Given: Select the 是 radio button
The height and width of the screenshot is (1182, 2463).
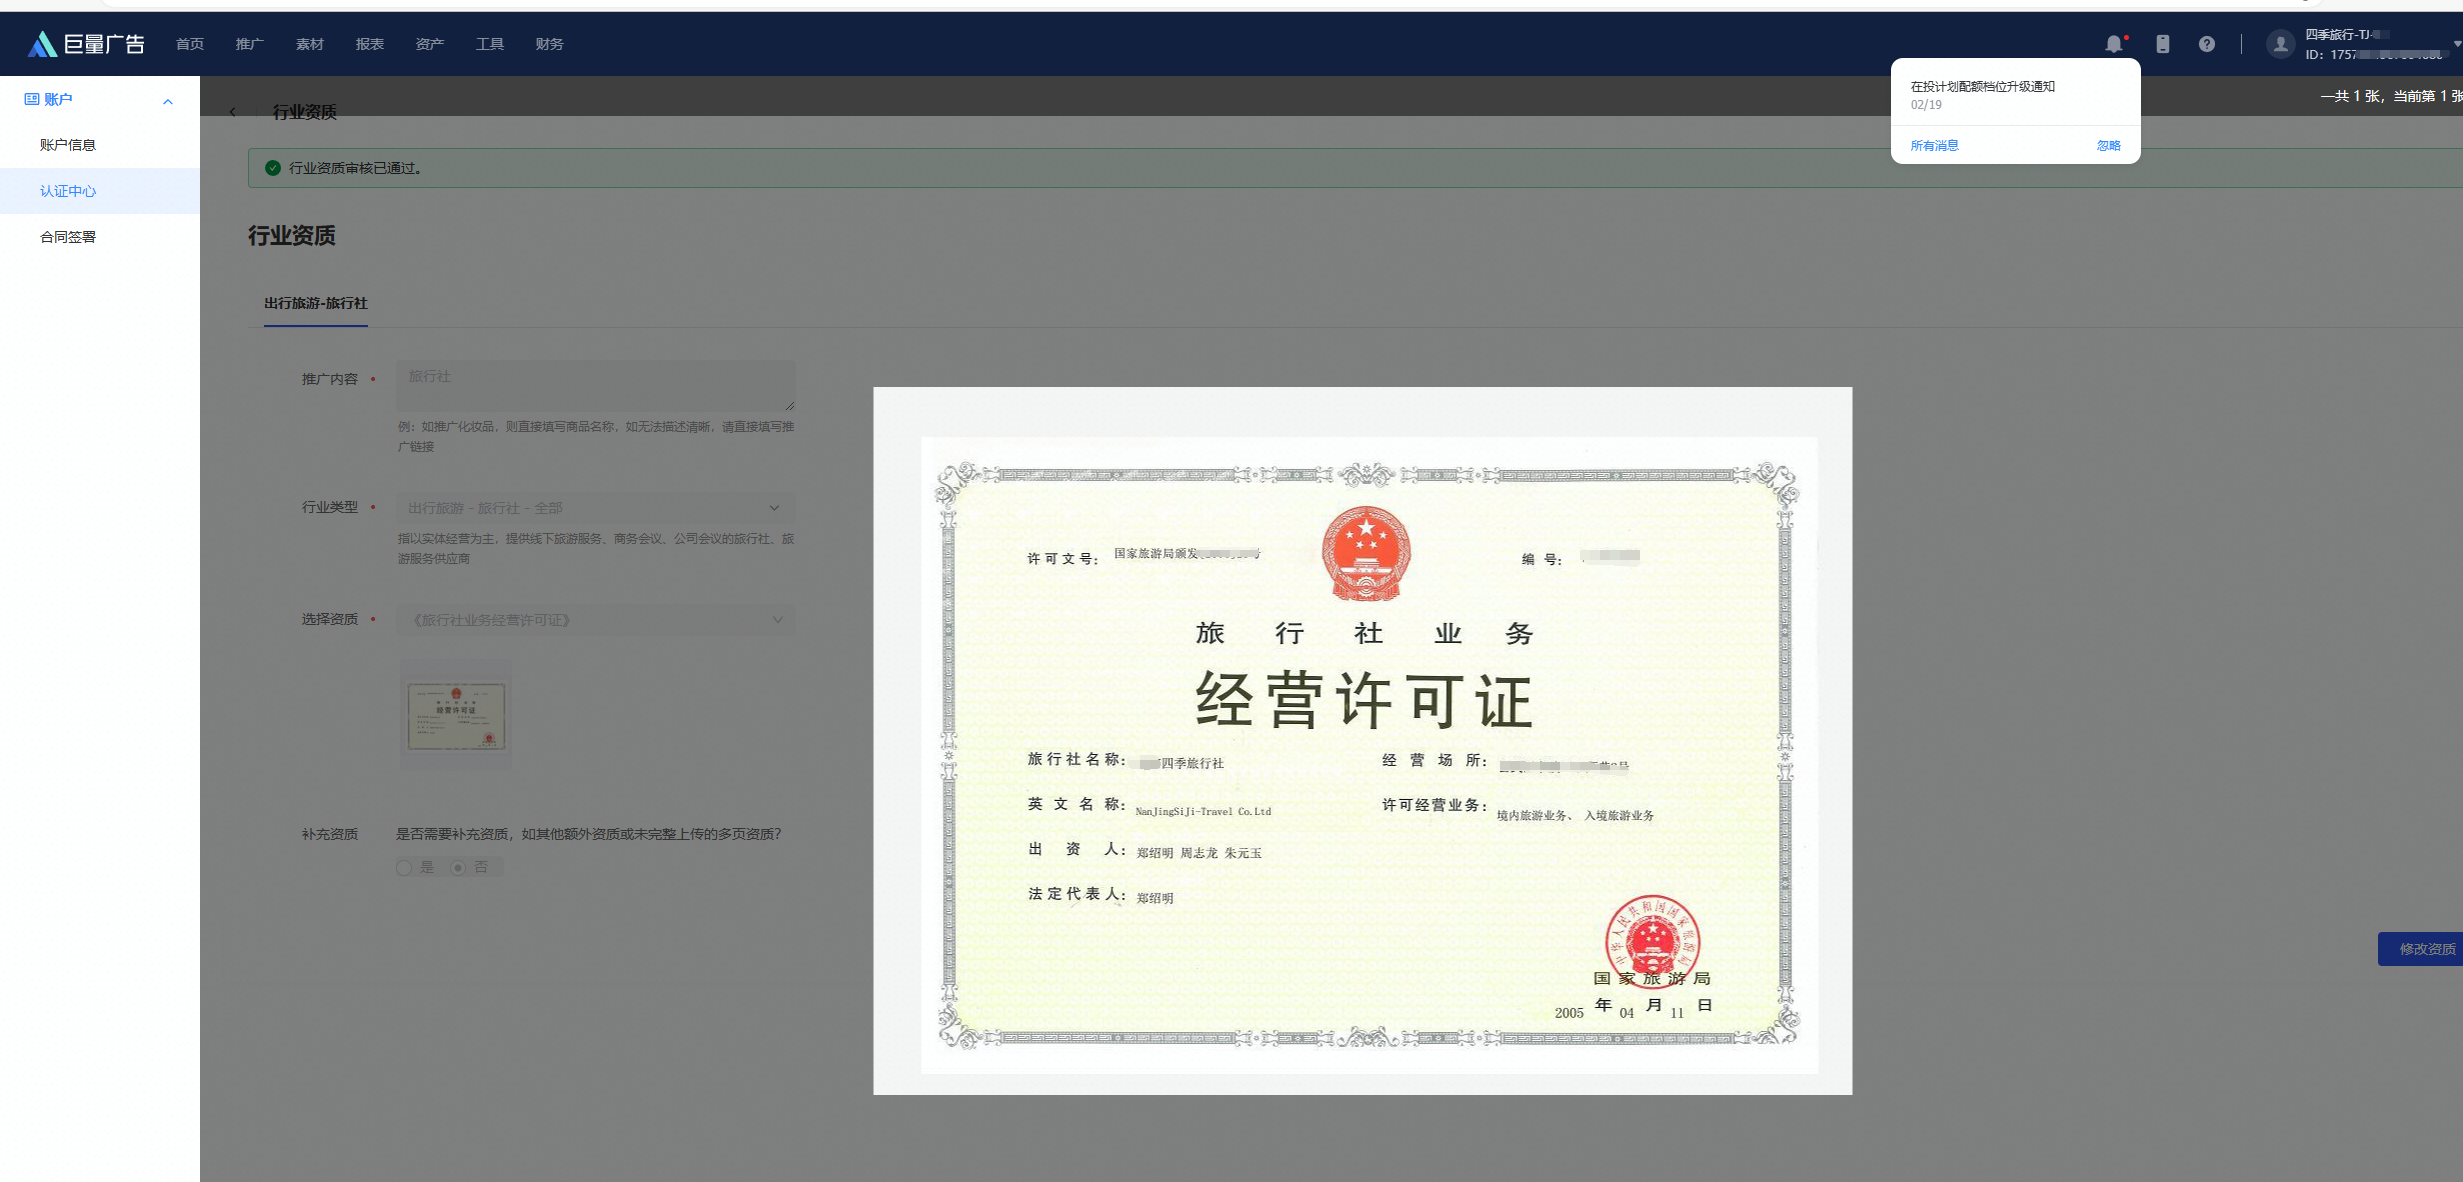Looking at the screenshot, I should (x=404, y=867).
